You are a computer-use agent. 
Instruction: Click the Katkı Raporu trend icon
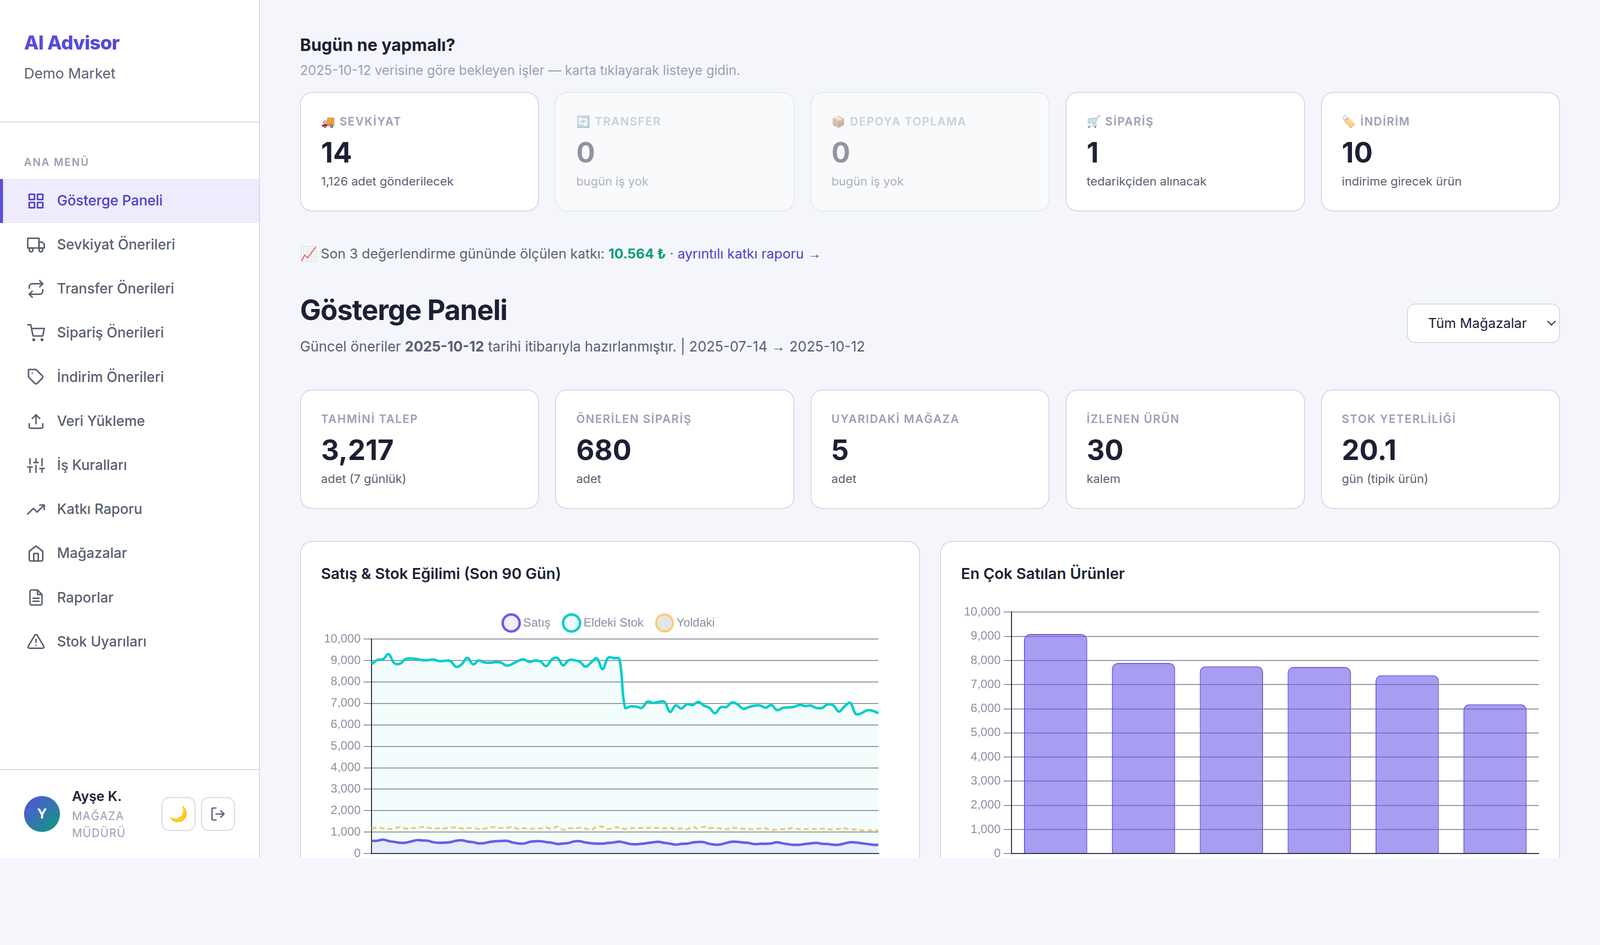click(36, 509)
